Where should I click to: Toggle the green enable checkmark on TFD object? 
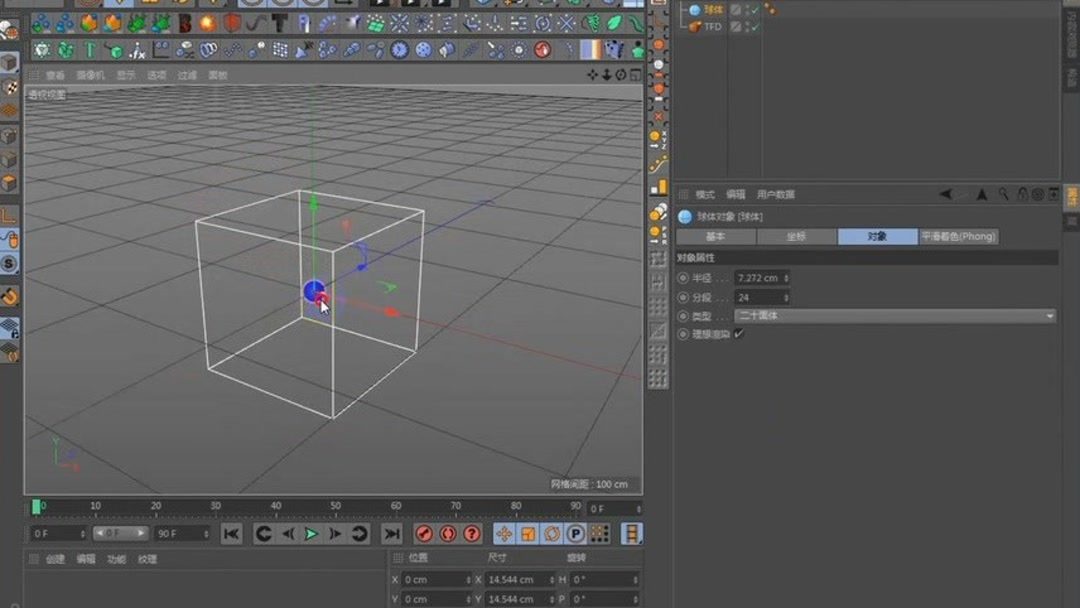pos(756,27)
